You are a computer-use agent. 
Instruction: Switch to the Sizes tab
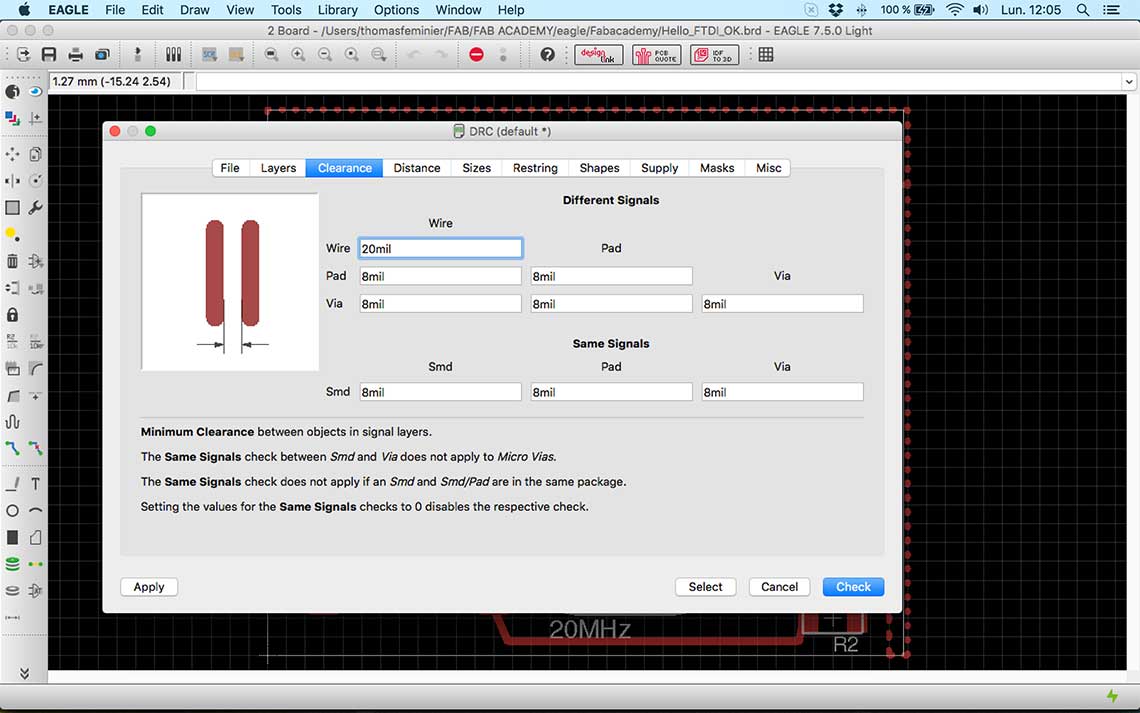(x=476, y=168)
